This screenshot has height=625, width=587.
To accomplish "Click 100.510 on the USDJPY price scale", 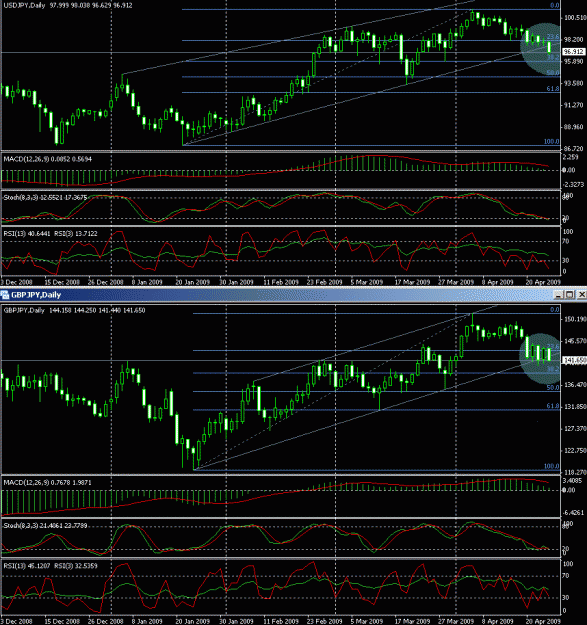I will [x=575, y=18].
